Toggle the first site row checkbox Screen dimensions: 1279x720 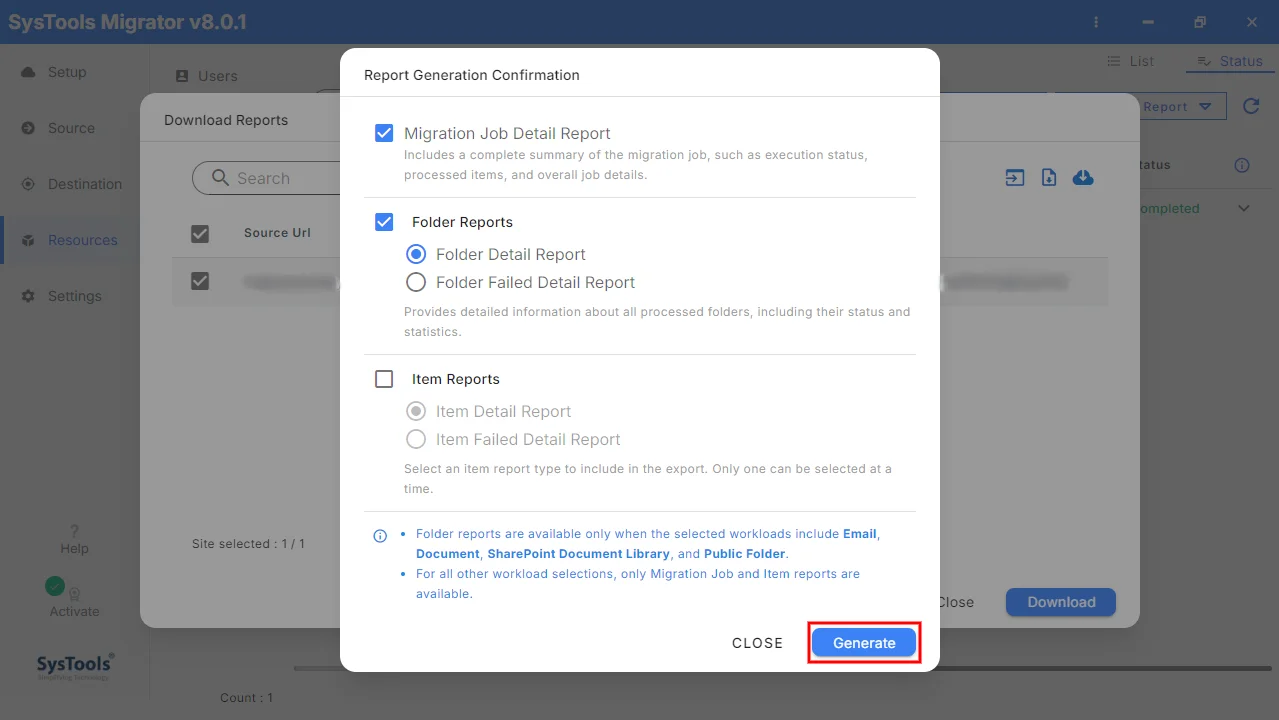[x=200, y=281]
